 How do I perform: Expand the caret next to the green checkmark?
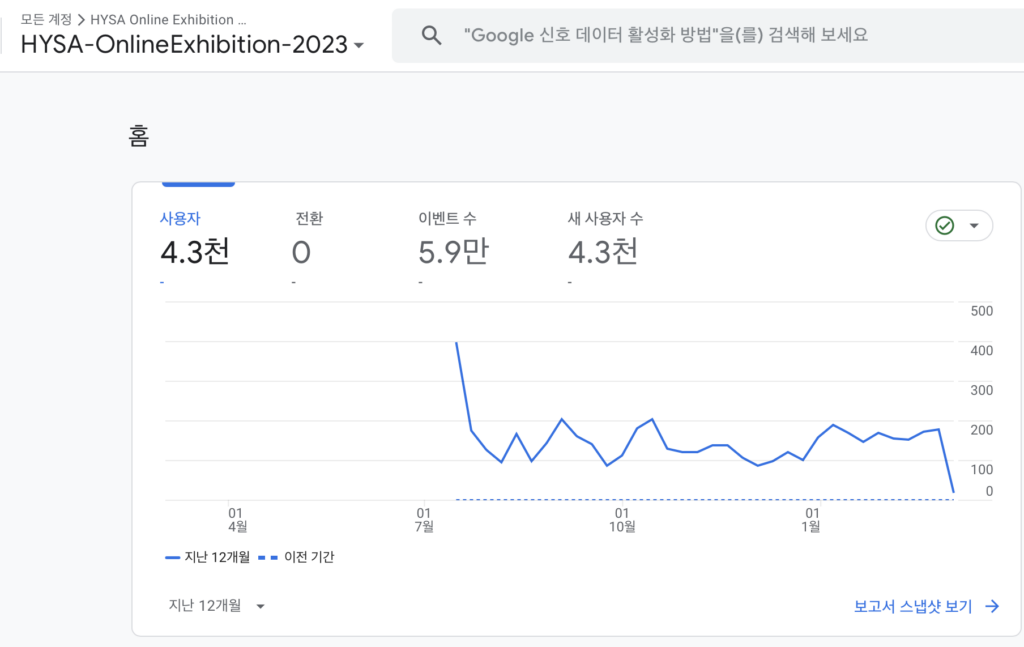tap(974, 226)
